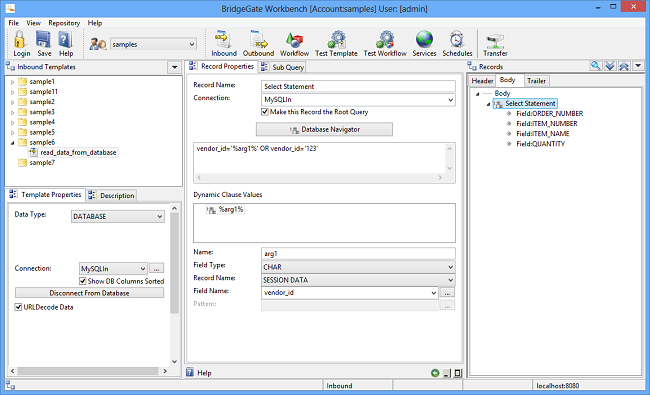Screen dimensions: 650x395
Task: Open Connection dropdown in Record Properties
Action: (x=450, y=100)
